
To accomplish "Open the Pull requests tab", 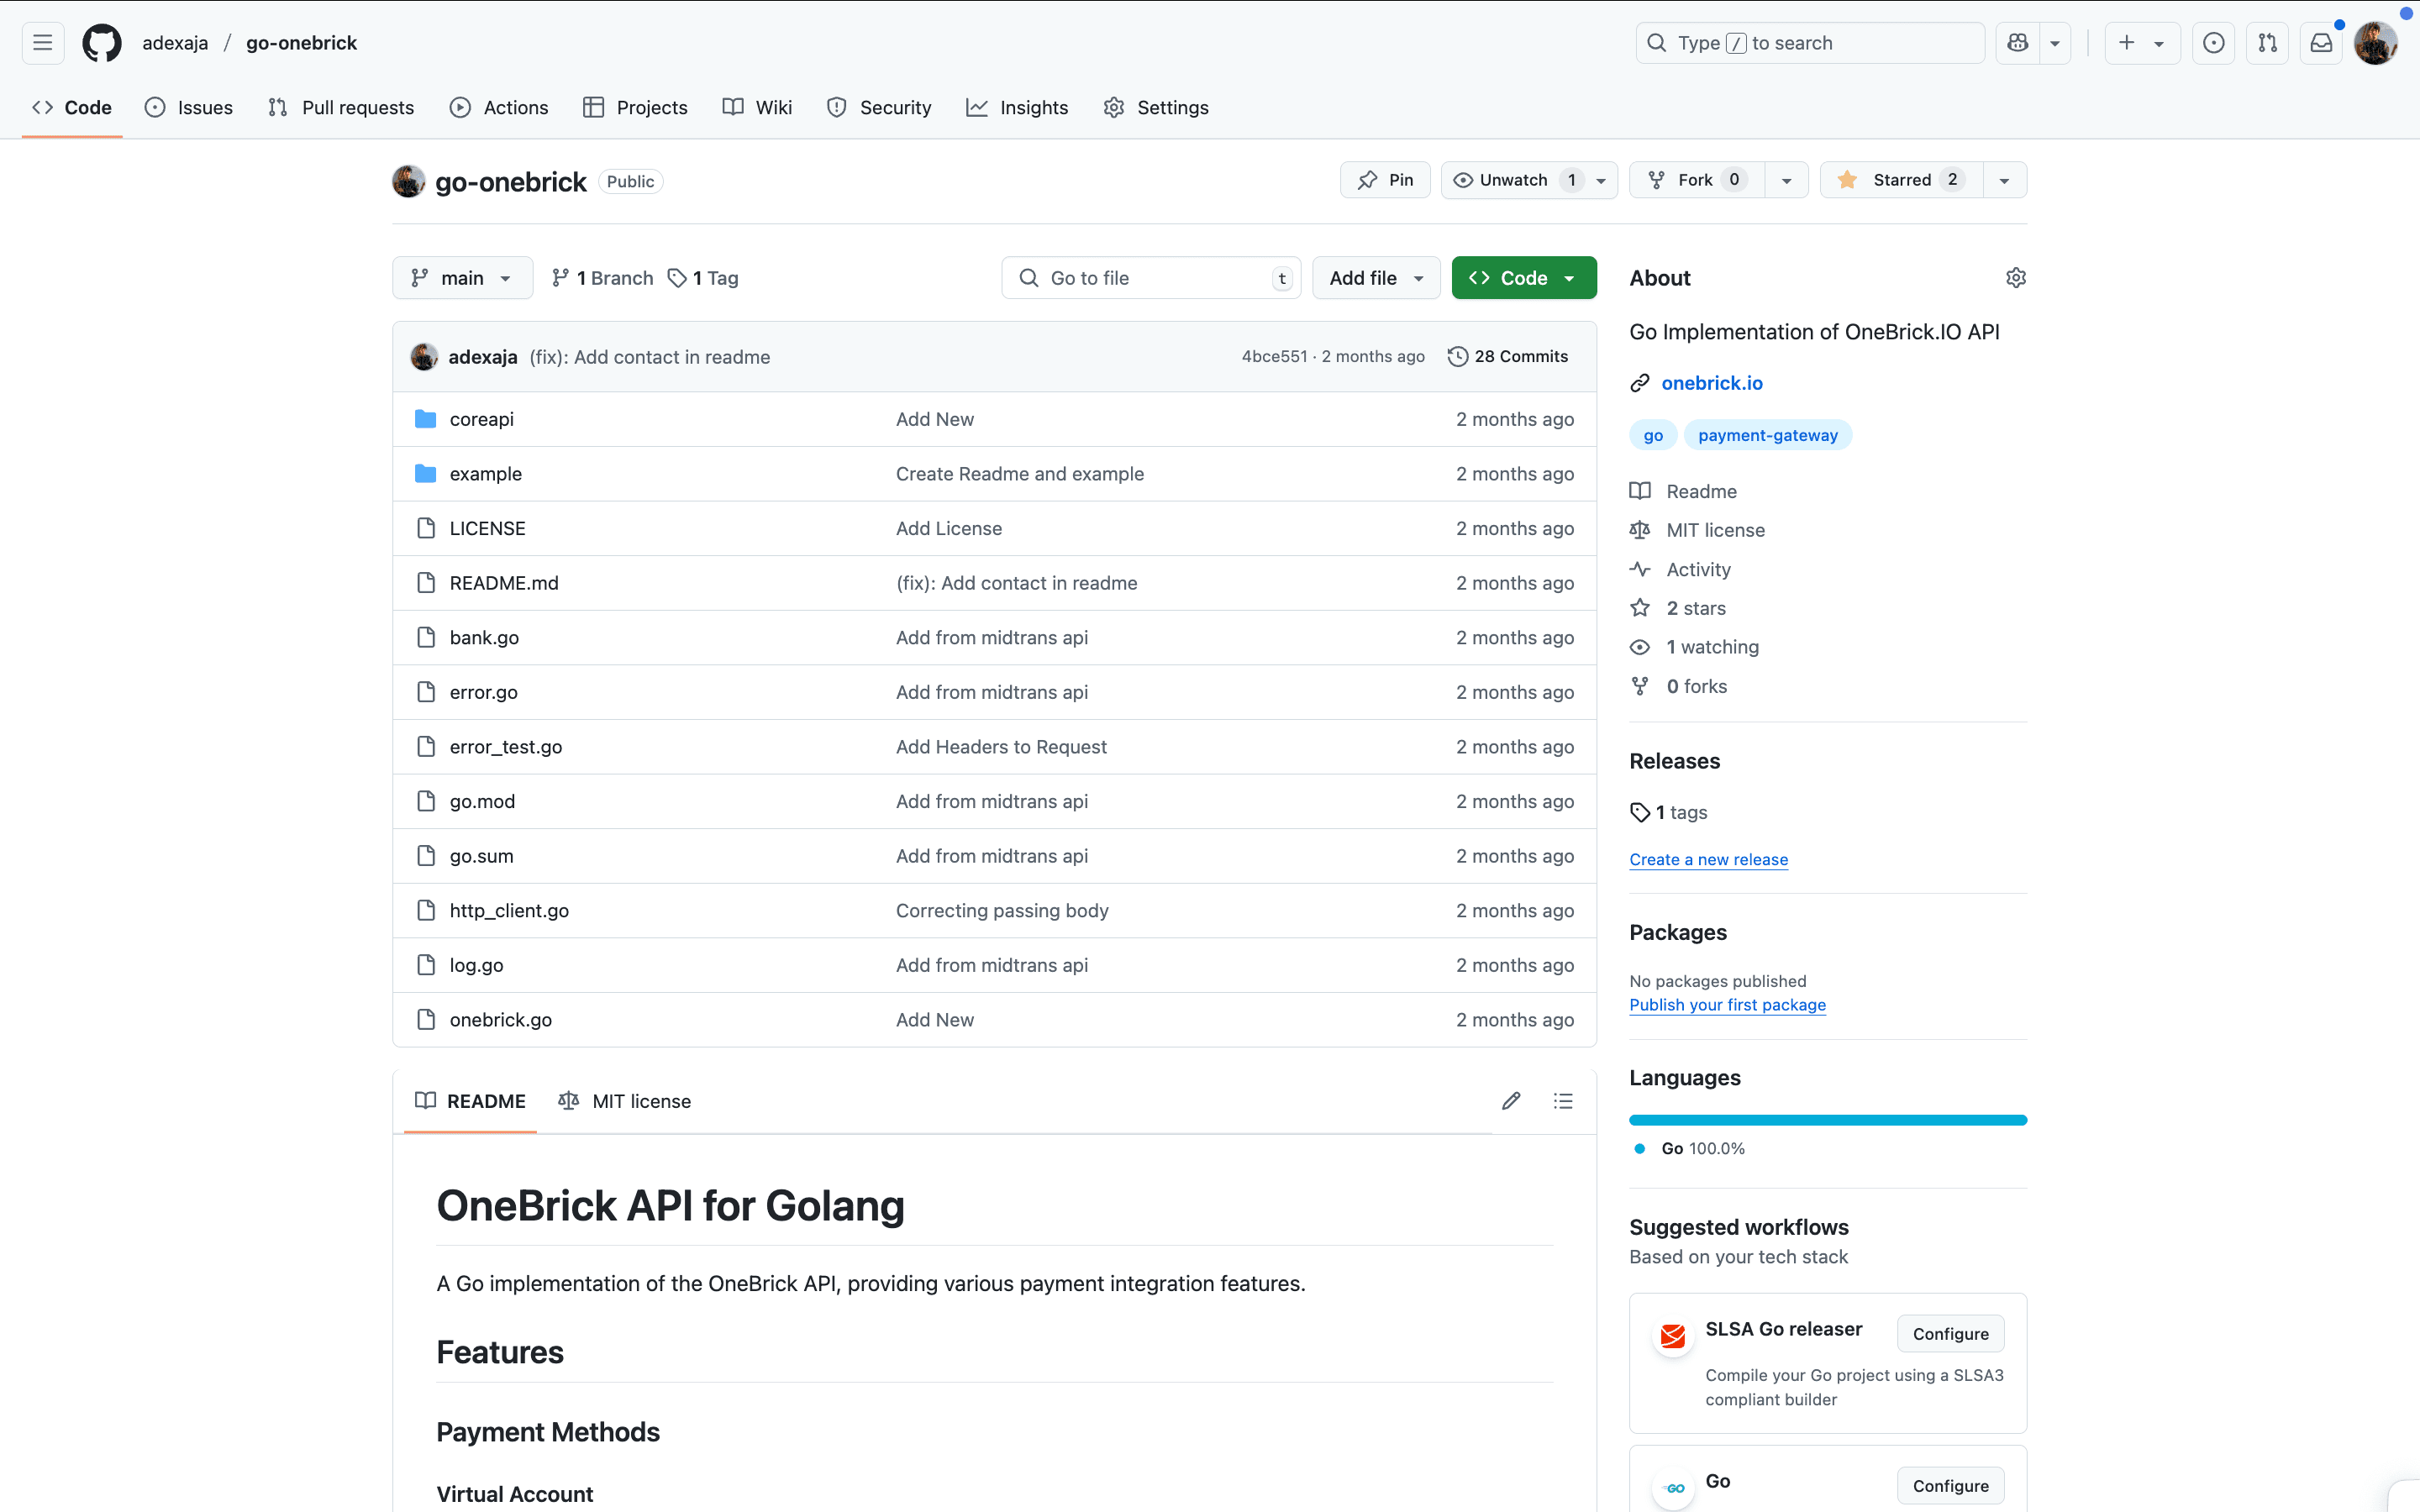I will click(341, 107).
